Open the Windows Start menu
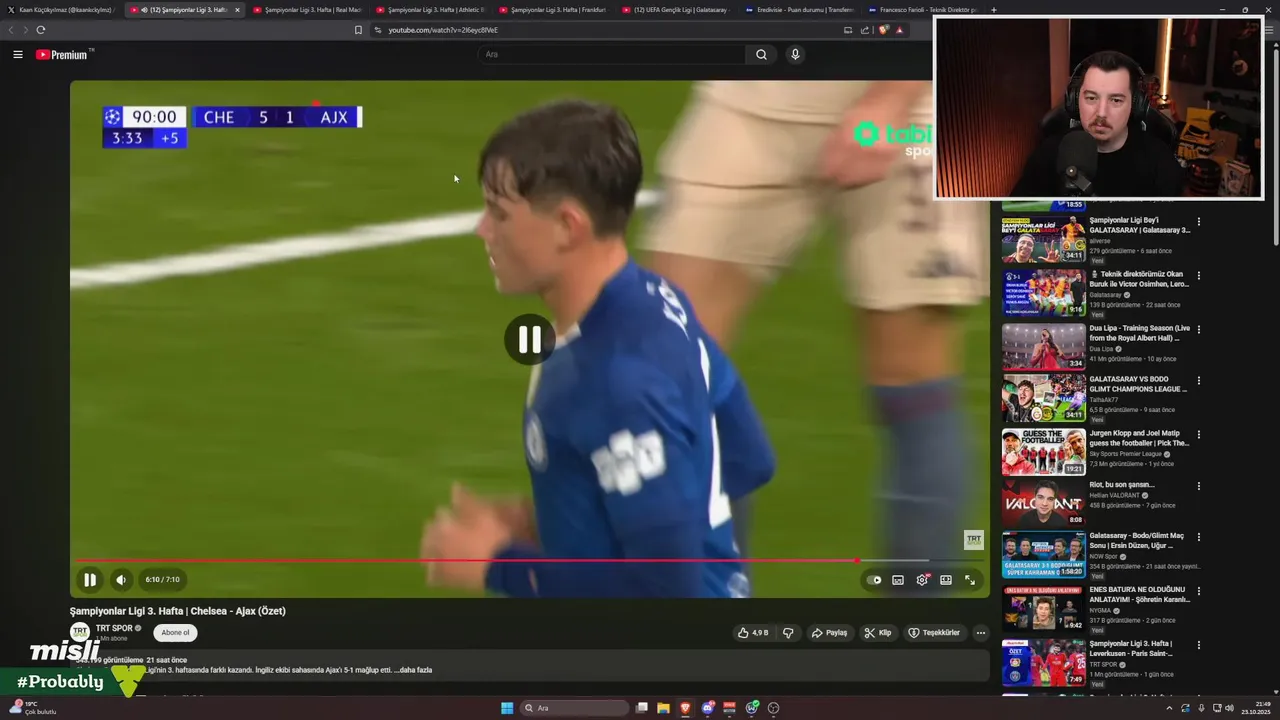 [x=507, y=708]
